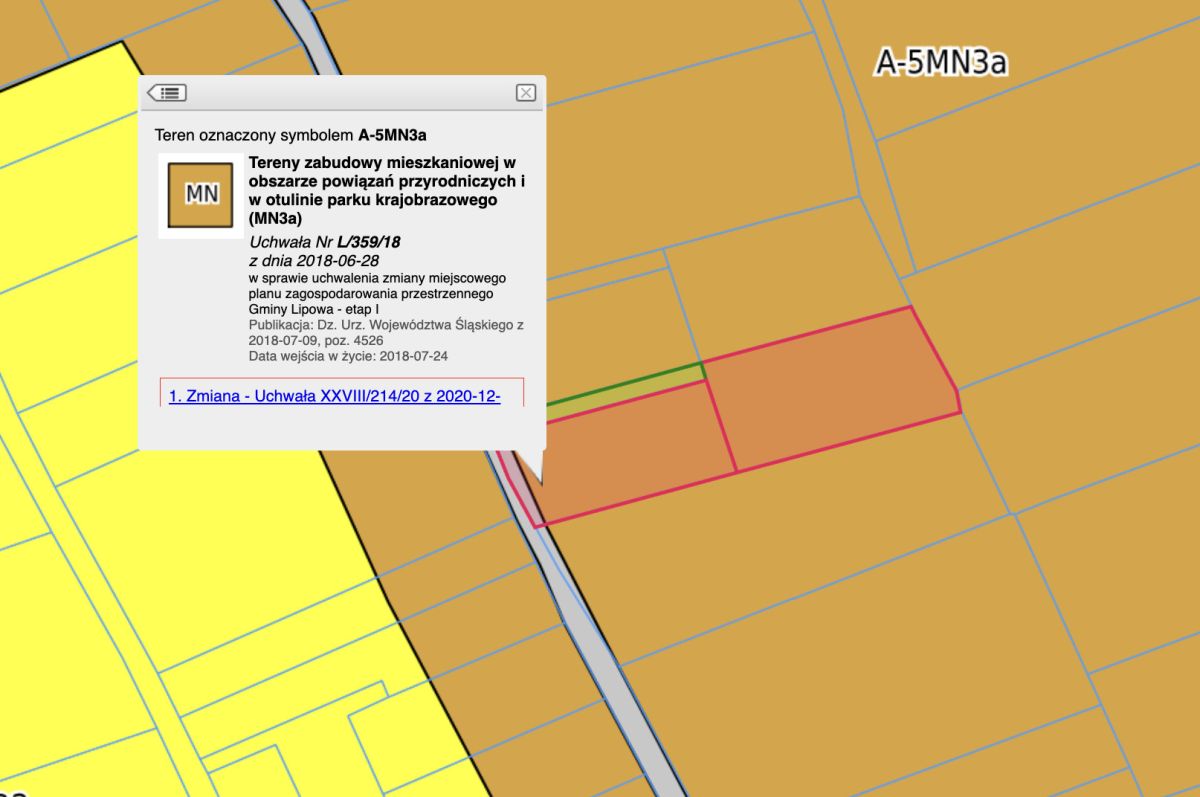The width and height of the screenshot is (1200, 797).
Task: Close the A-5MN3a info popup
Action: tap(525, 93)
